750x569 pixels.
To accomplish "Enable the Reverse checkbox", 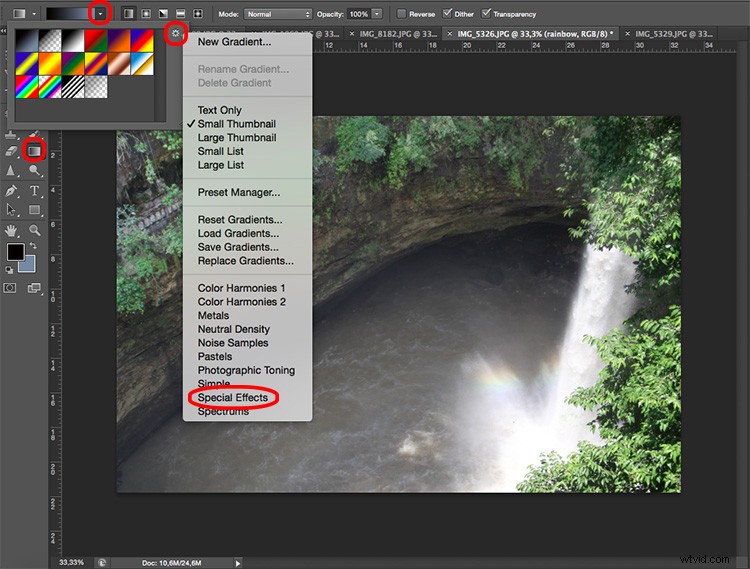I will pyautogui.click(x=402, y=14).
